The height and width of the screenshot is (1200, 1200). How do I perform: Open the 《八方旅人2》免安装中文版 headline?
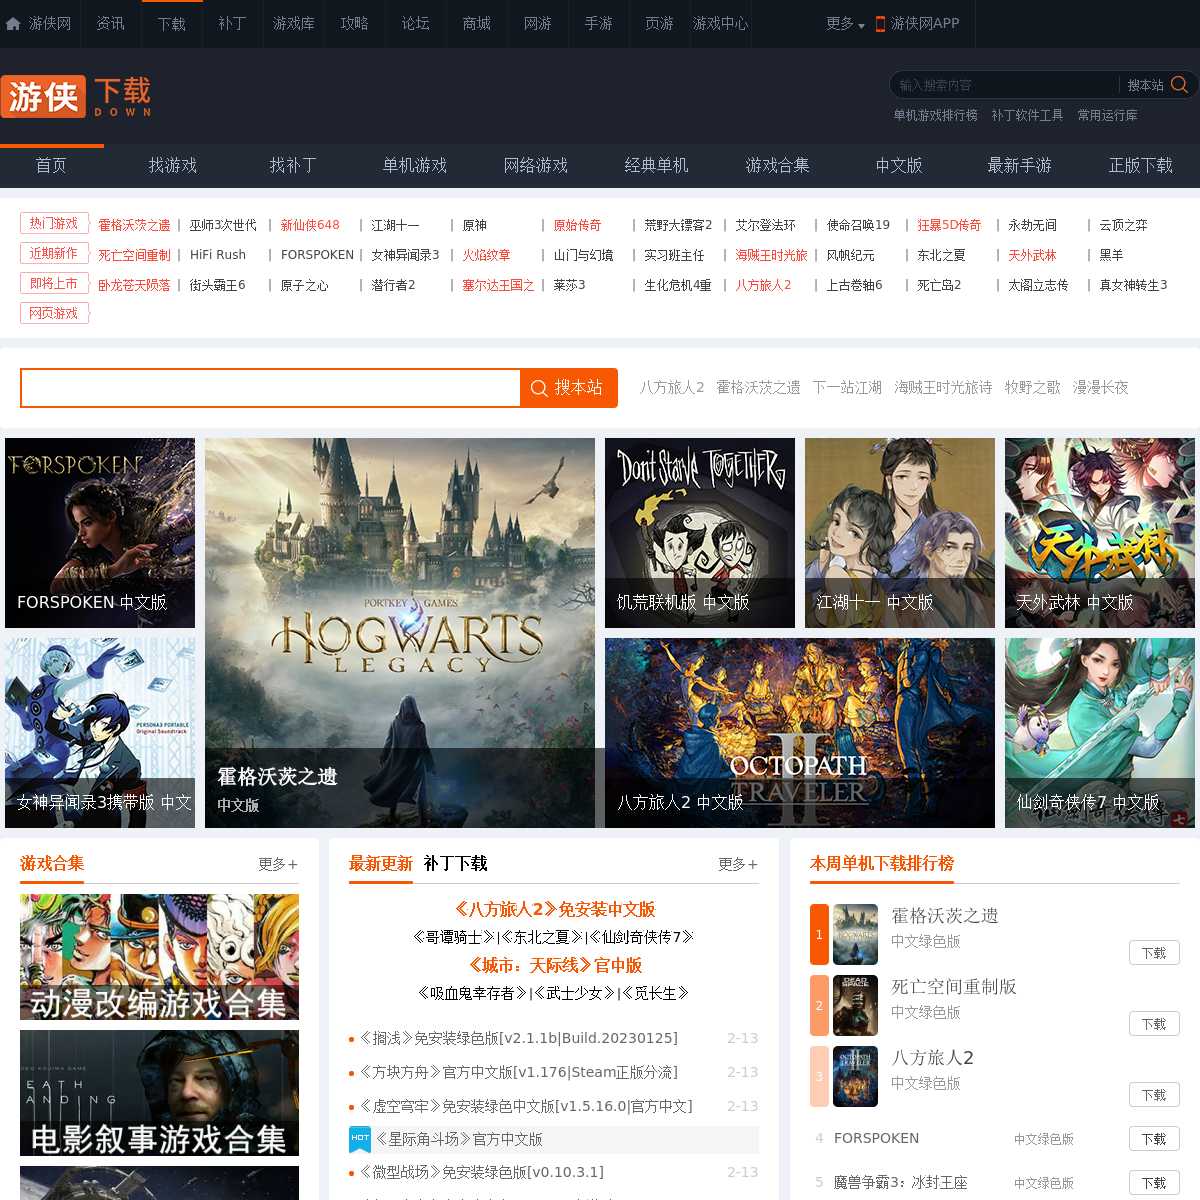click(x=554, y=909)
